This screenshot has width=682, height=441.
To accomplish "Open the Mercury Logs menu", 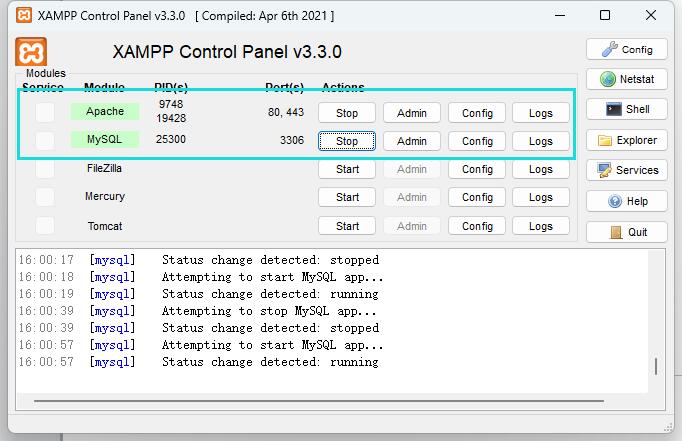I will tap(541, 197).
